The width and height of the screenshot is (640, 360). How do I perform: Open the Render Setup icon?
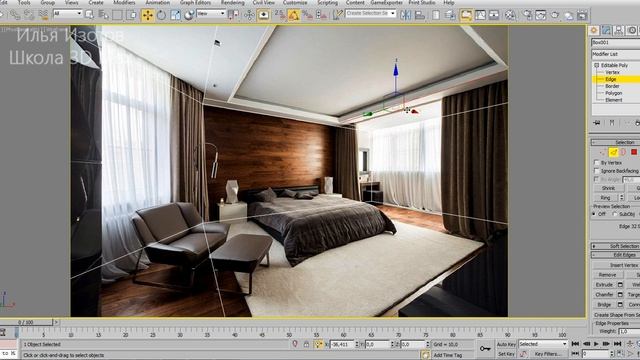[x=527, y=15]
